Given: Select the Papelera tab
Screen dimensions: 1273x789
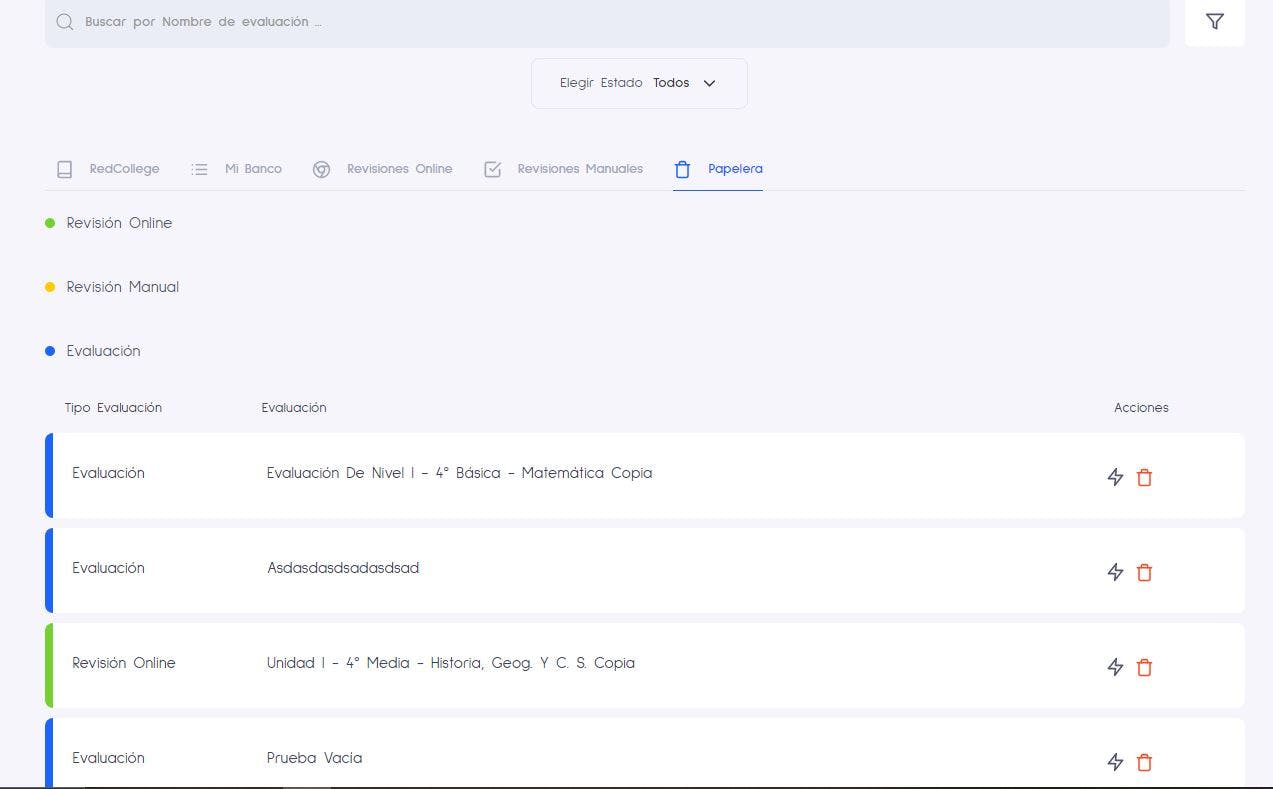Looking at the screenshot, I should point(718,169).
